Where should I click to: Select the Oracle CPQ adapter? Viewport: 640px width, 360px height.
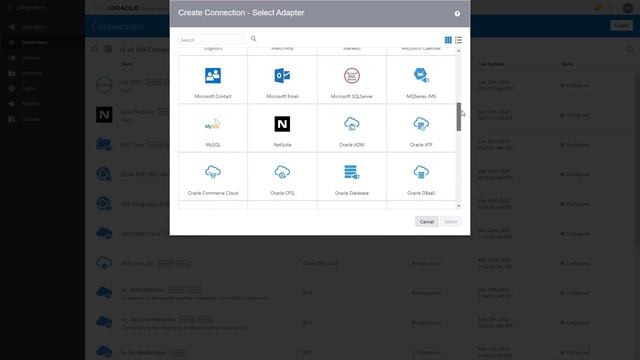click(x=282, y=177)
